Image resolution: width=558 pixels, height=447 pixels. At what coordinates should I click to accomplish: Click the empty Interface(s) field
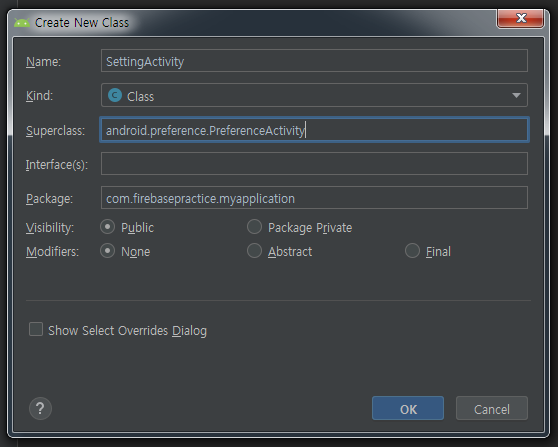314,164
